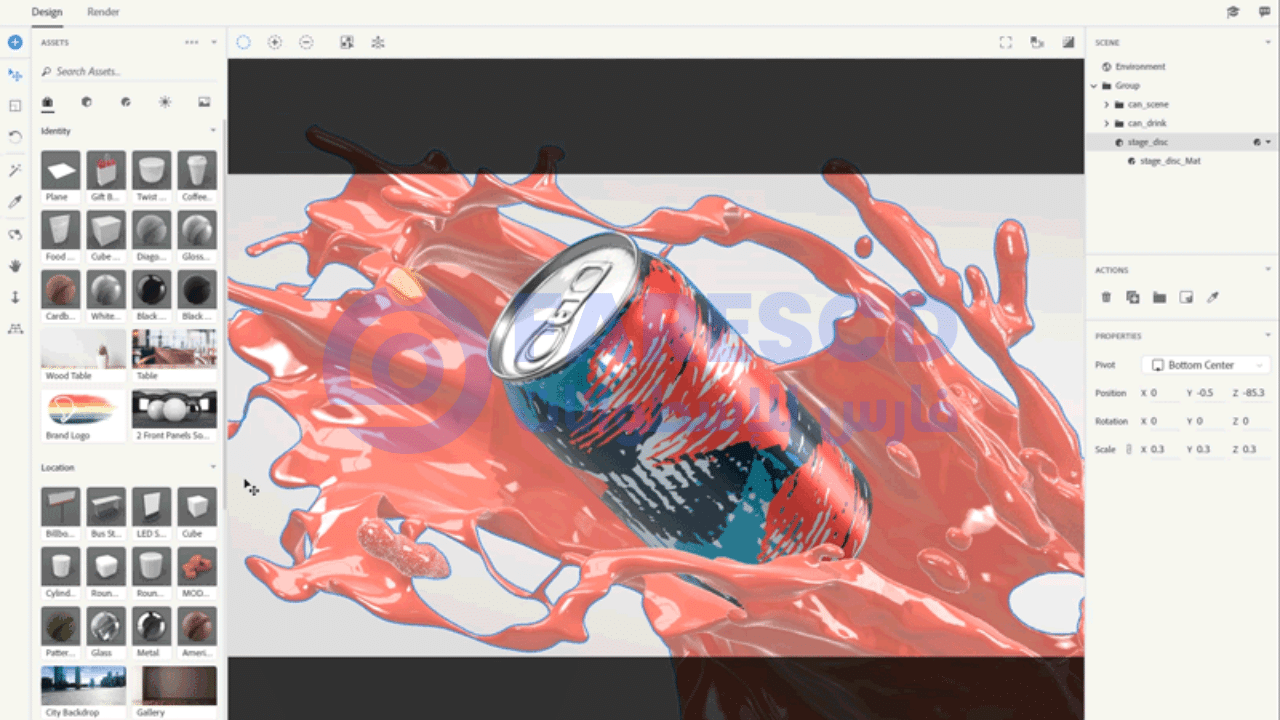Collapse the Properties panel

pyautogui.click(x=1268, y=336)
